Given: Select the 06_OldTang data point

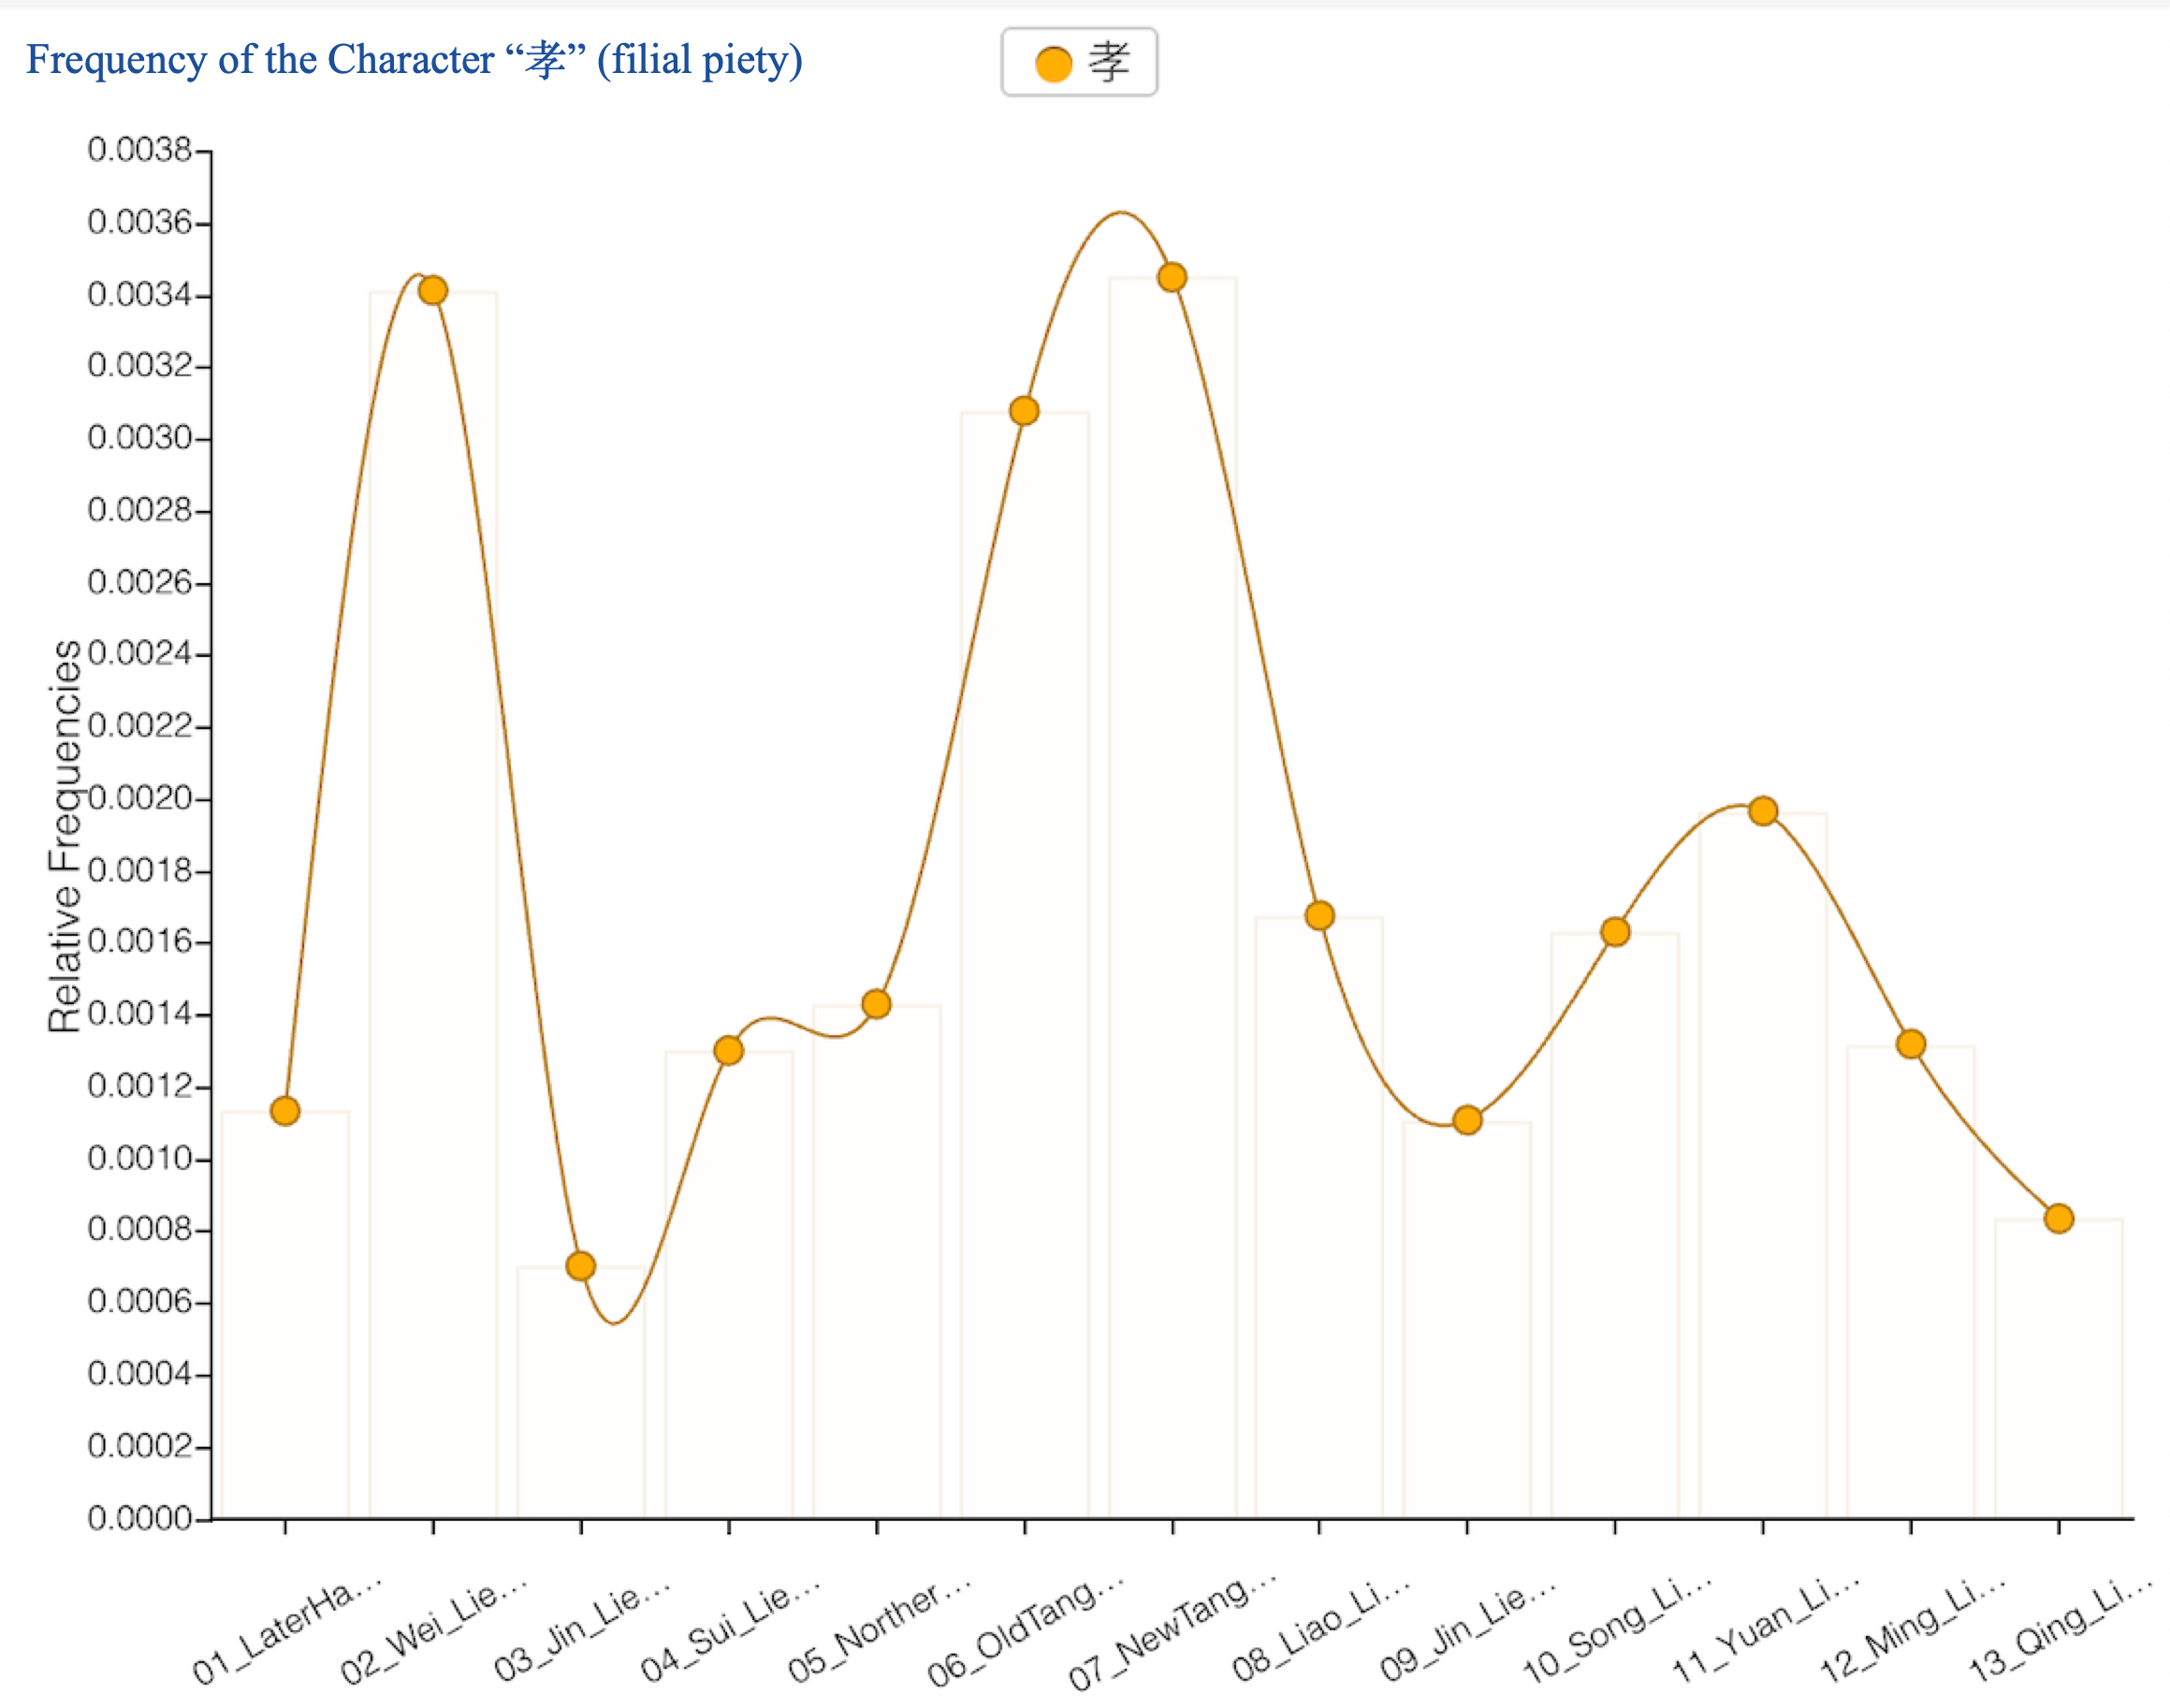Looking at the screenshot, I should pyautogui.click(x=1024, y=411).
